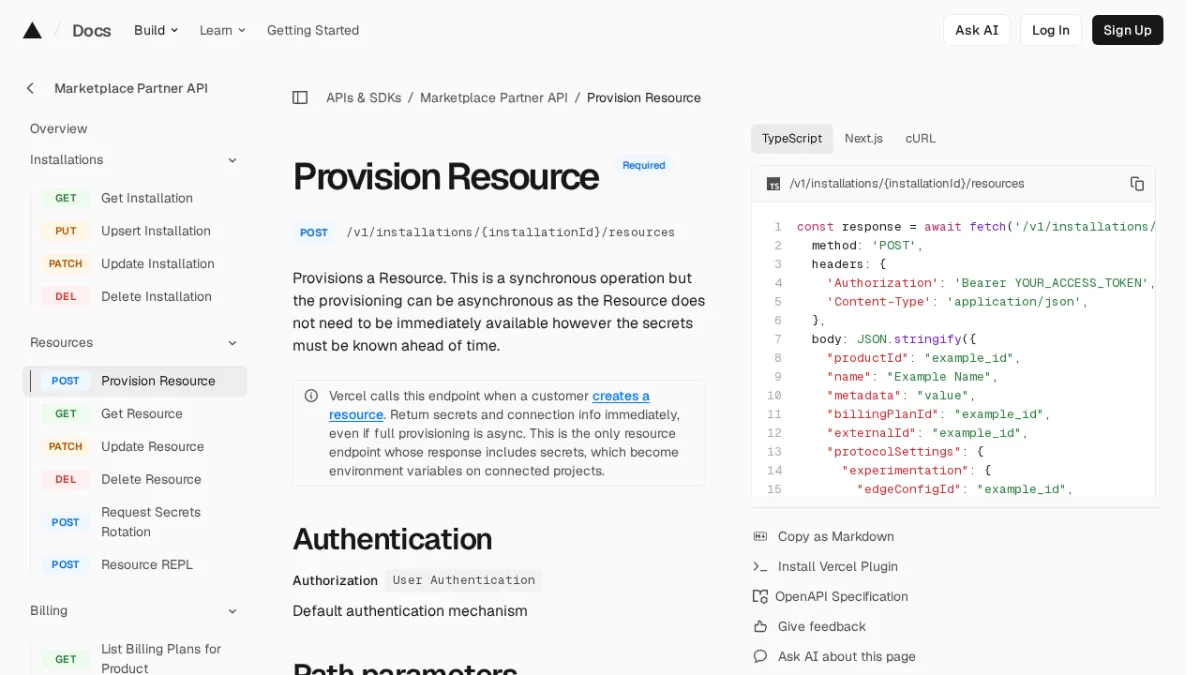The height and width of the screenshot is (675, 1200).
Task: Click the Install Vercel Plugin terminal icon
Action: [x=760, y=567]
